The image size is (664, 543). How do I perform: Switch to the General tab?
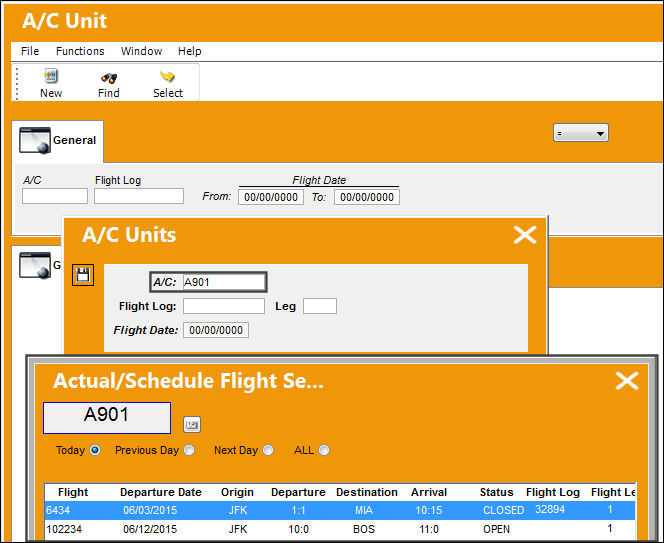58,141
